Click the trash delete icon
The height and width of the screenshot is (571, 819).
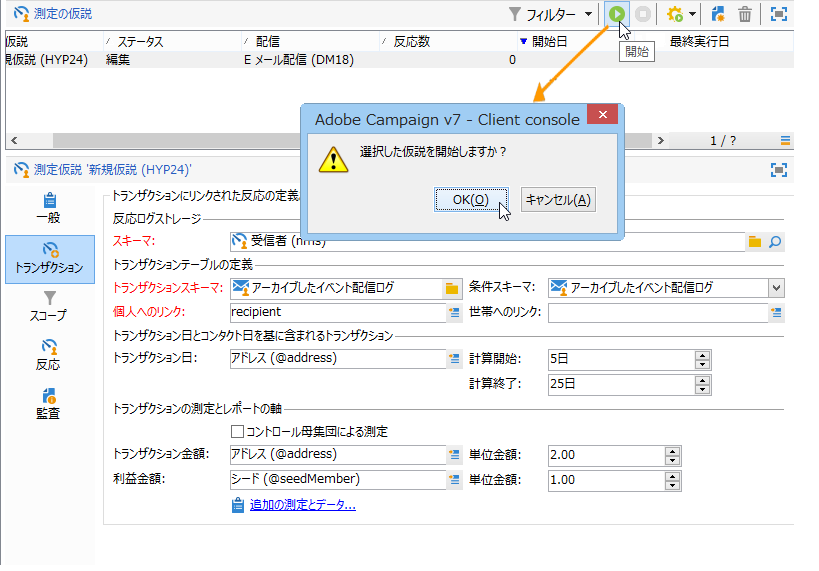(x=745, y=14)
